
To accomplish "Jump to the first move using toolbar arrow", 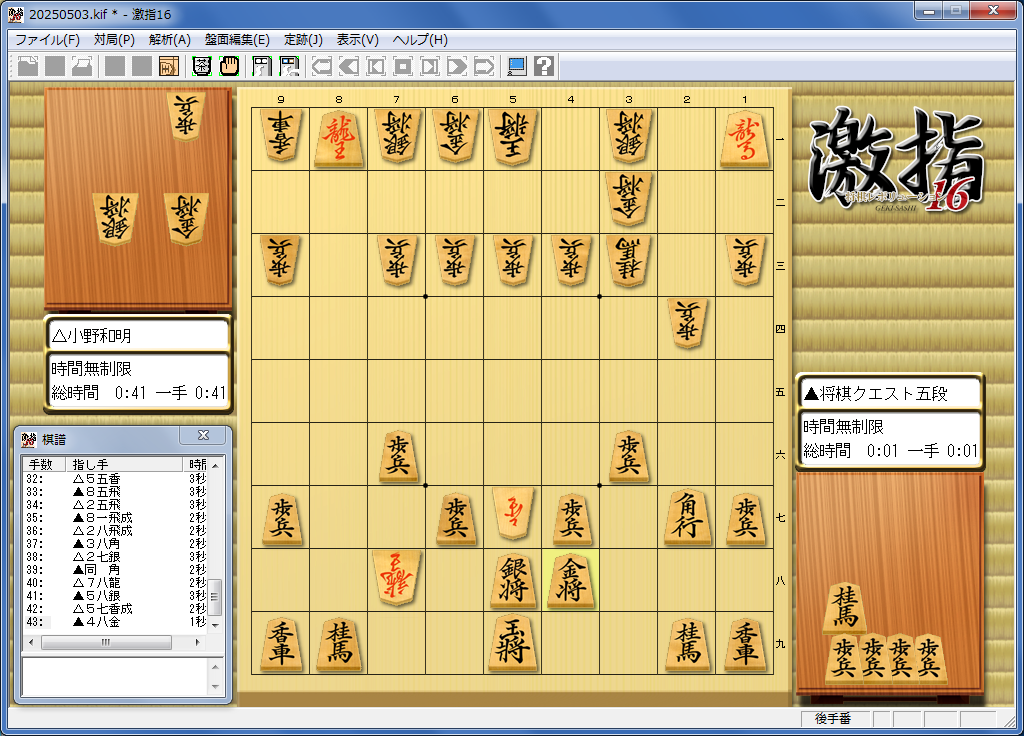I will click(322, 67).
